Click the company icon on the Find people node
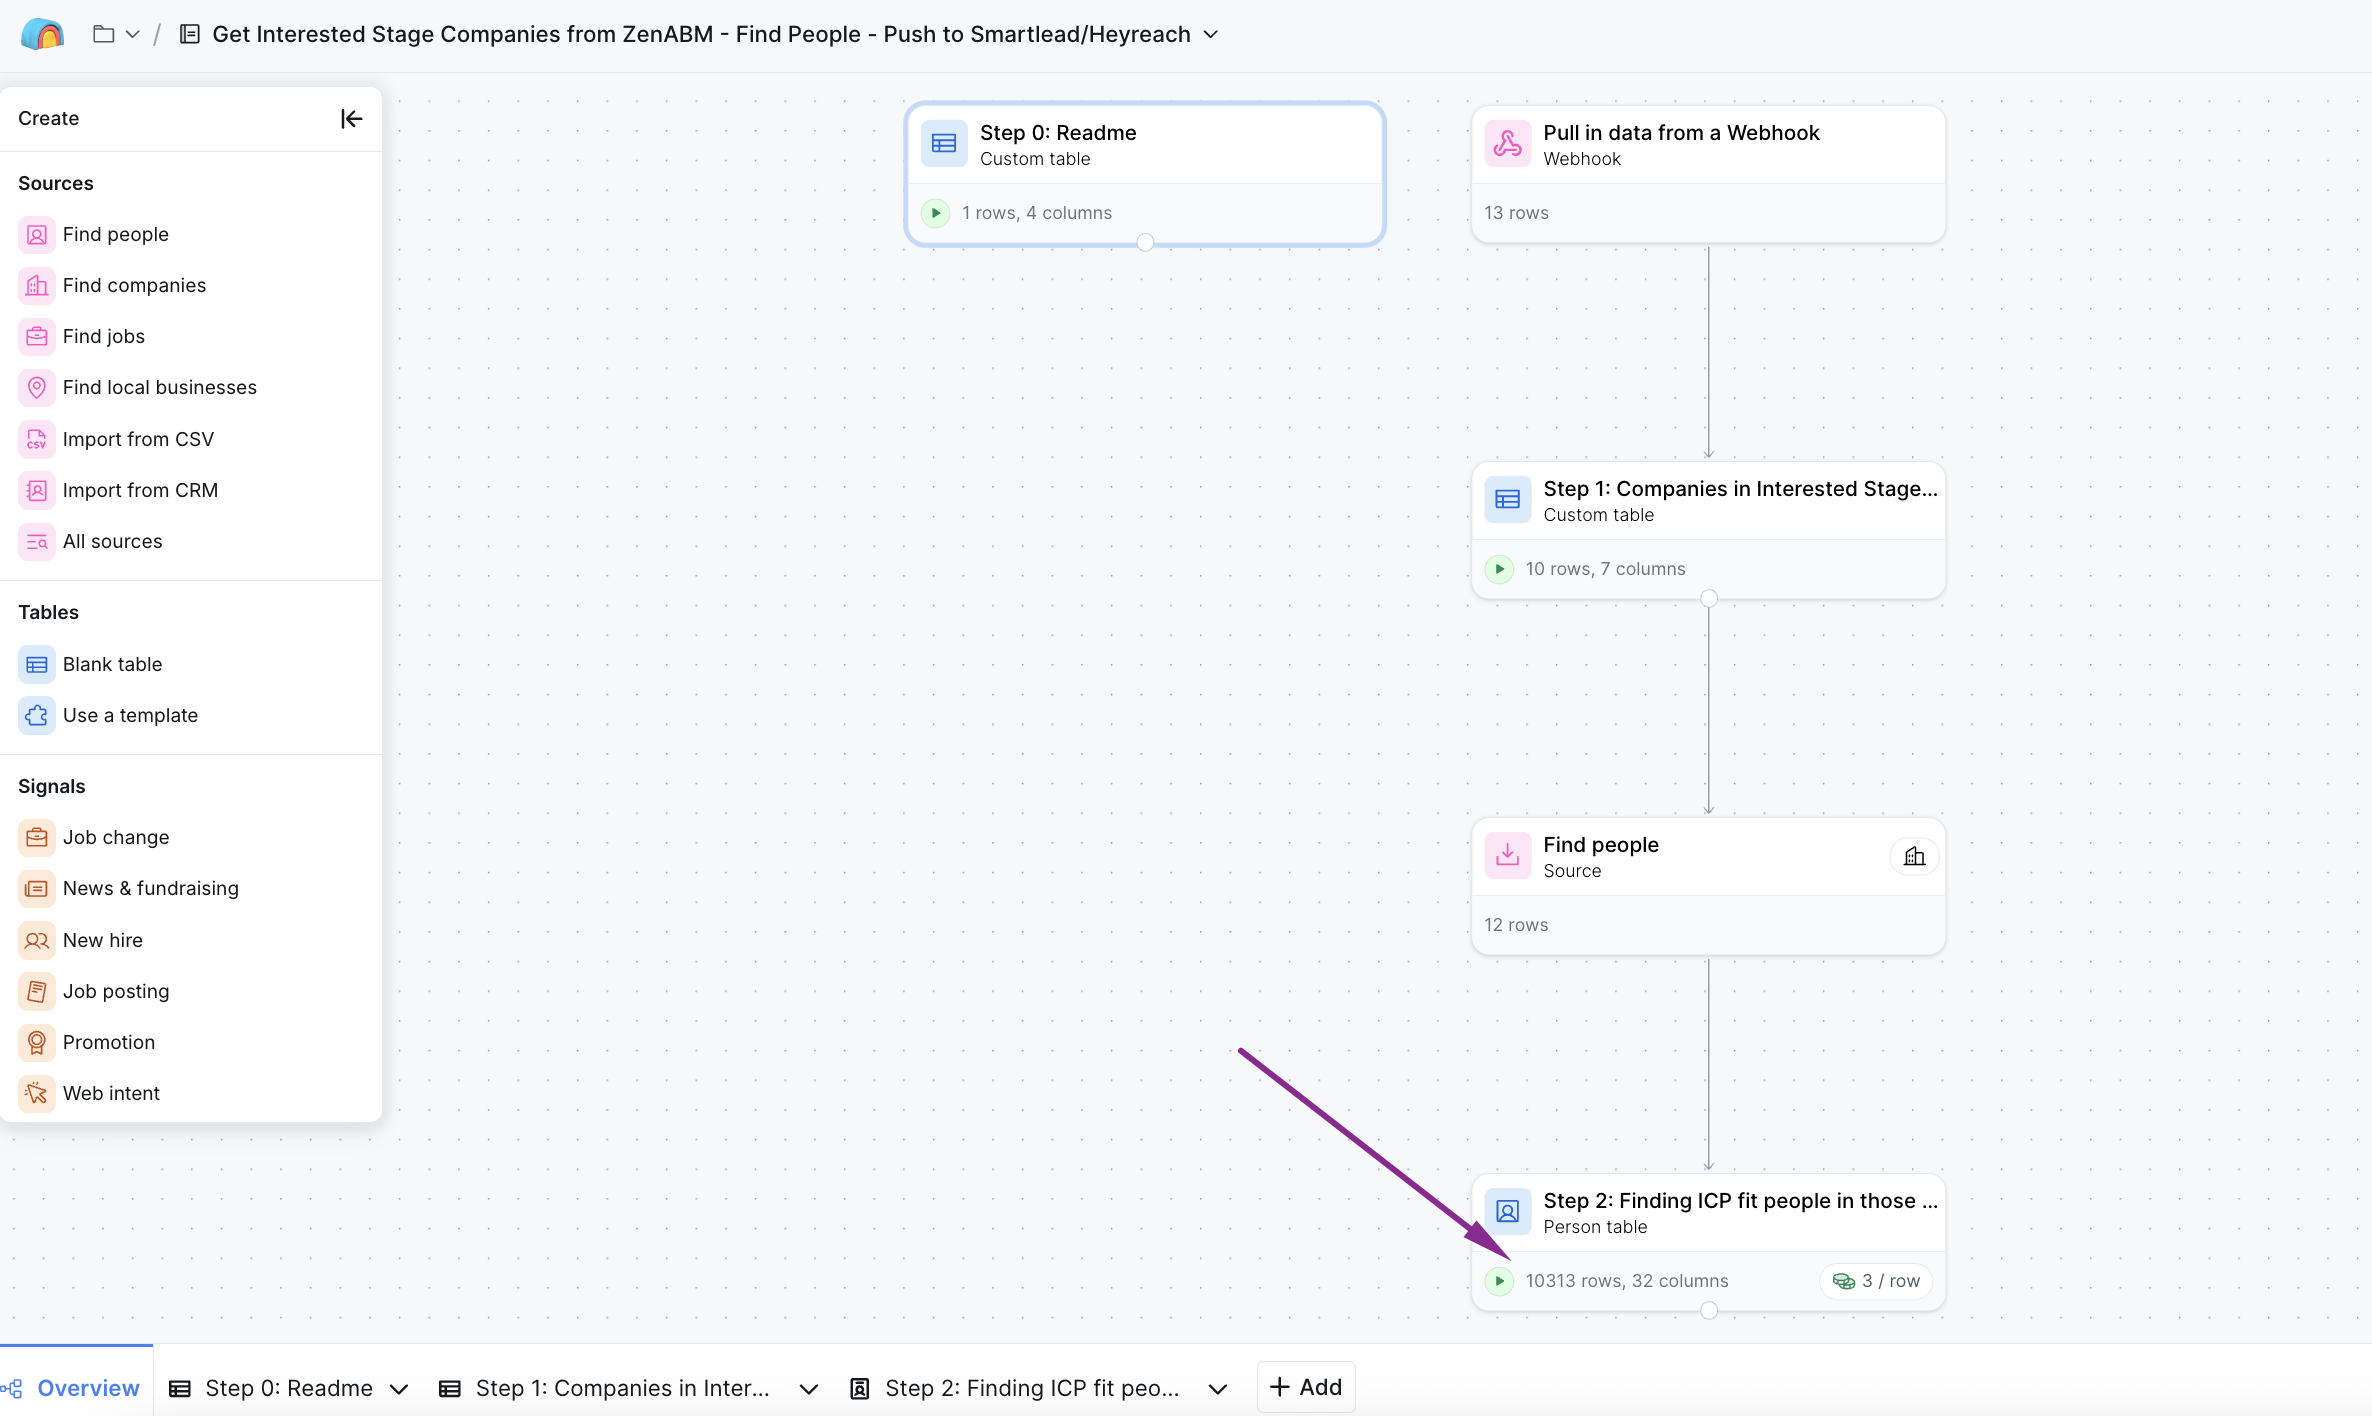This screenshot has width=2372, height=1416. tap(1915, 856)
